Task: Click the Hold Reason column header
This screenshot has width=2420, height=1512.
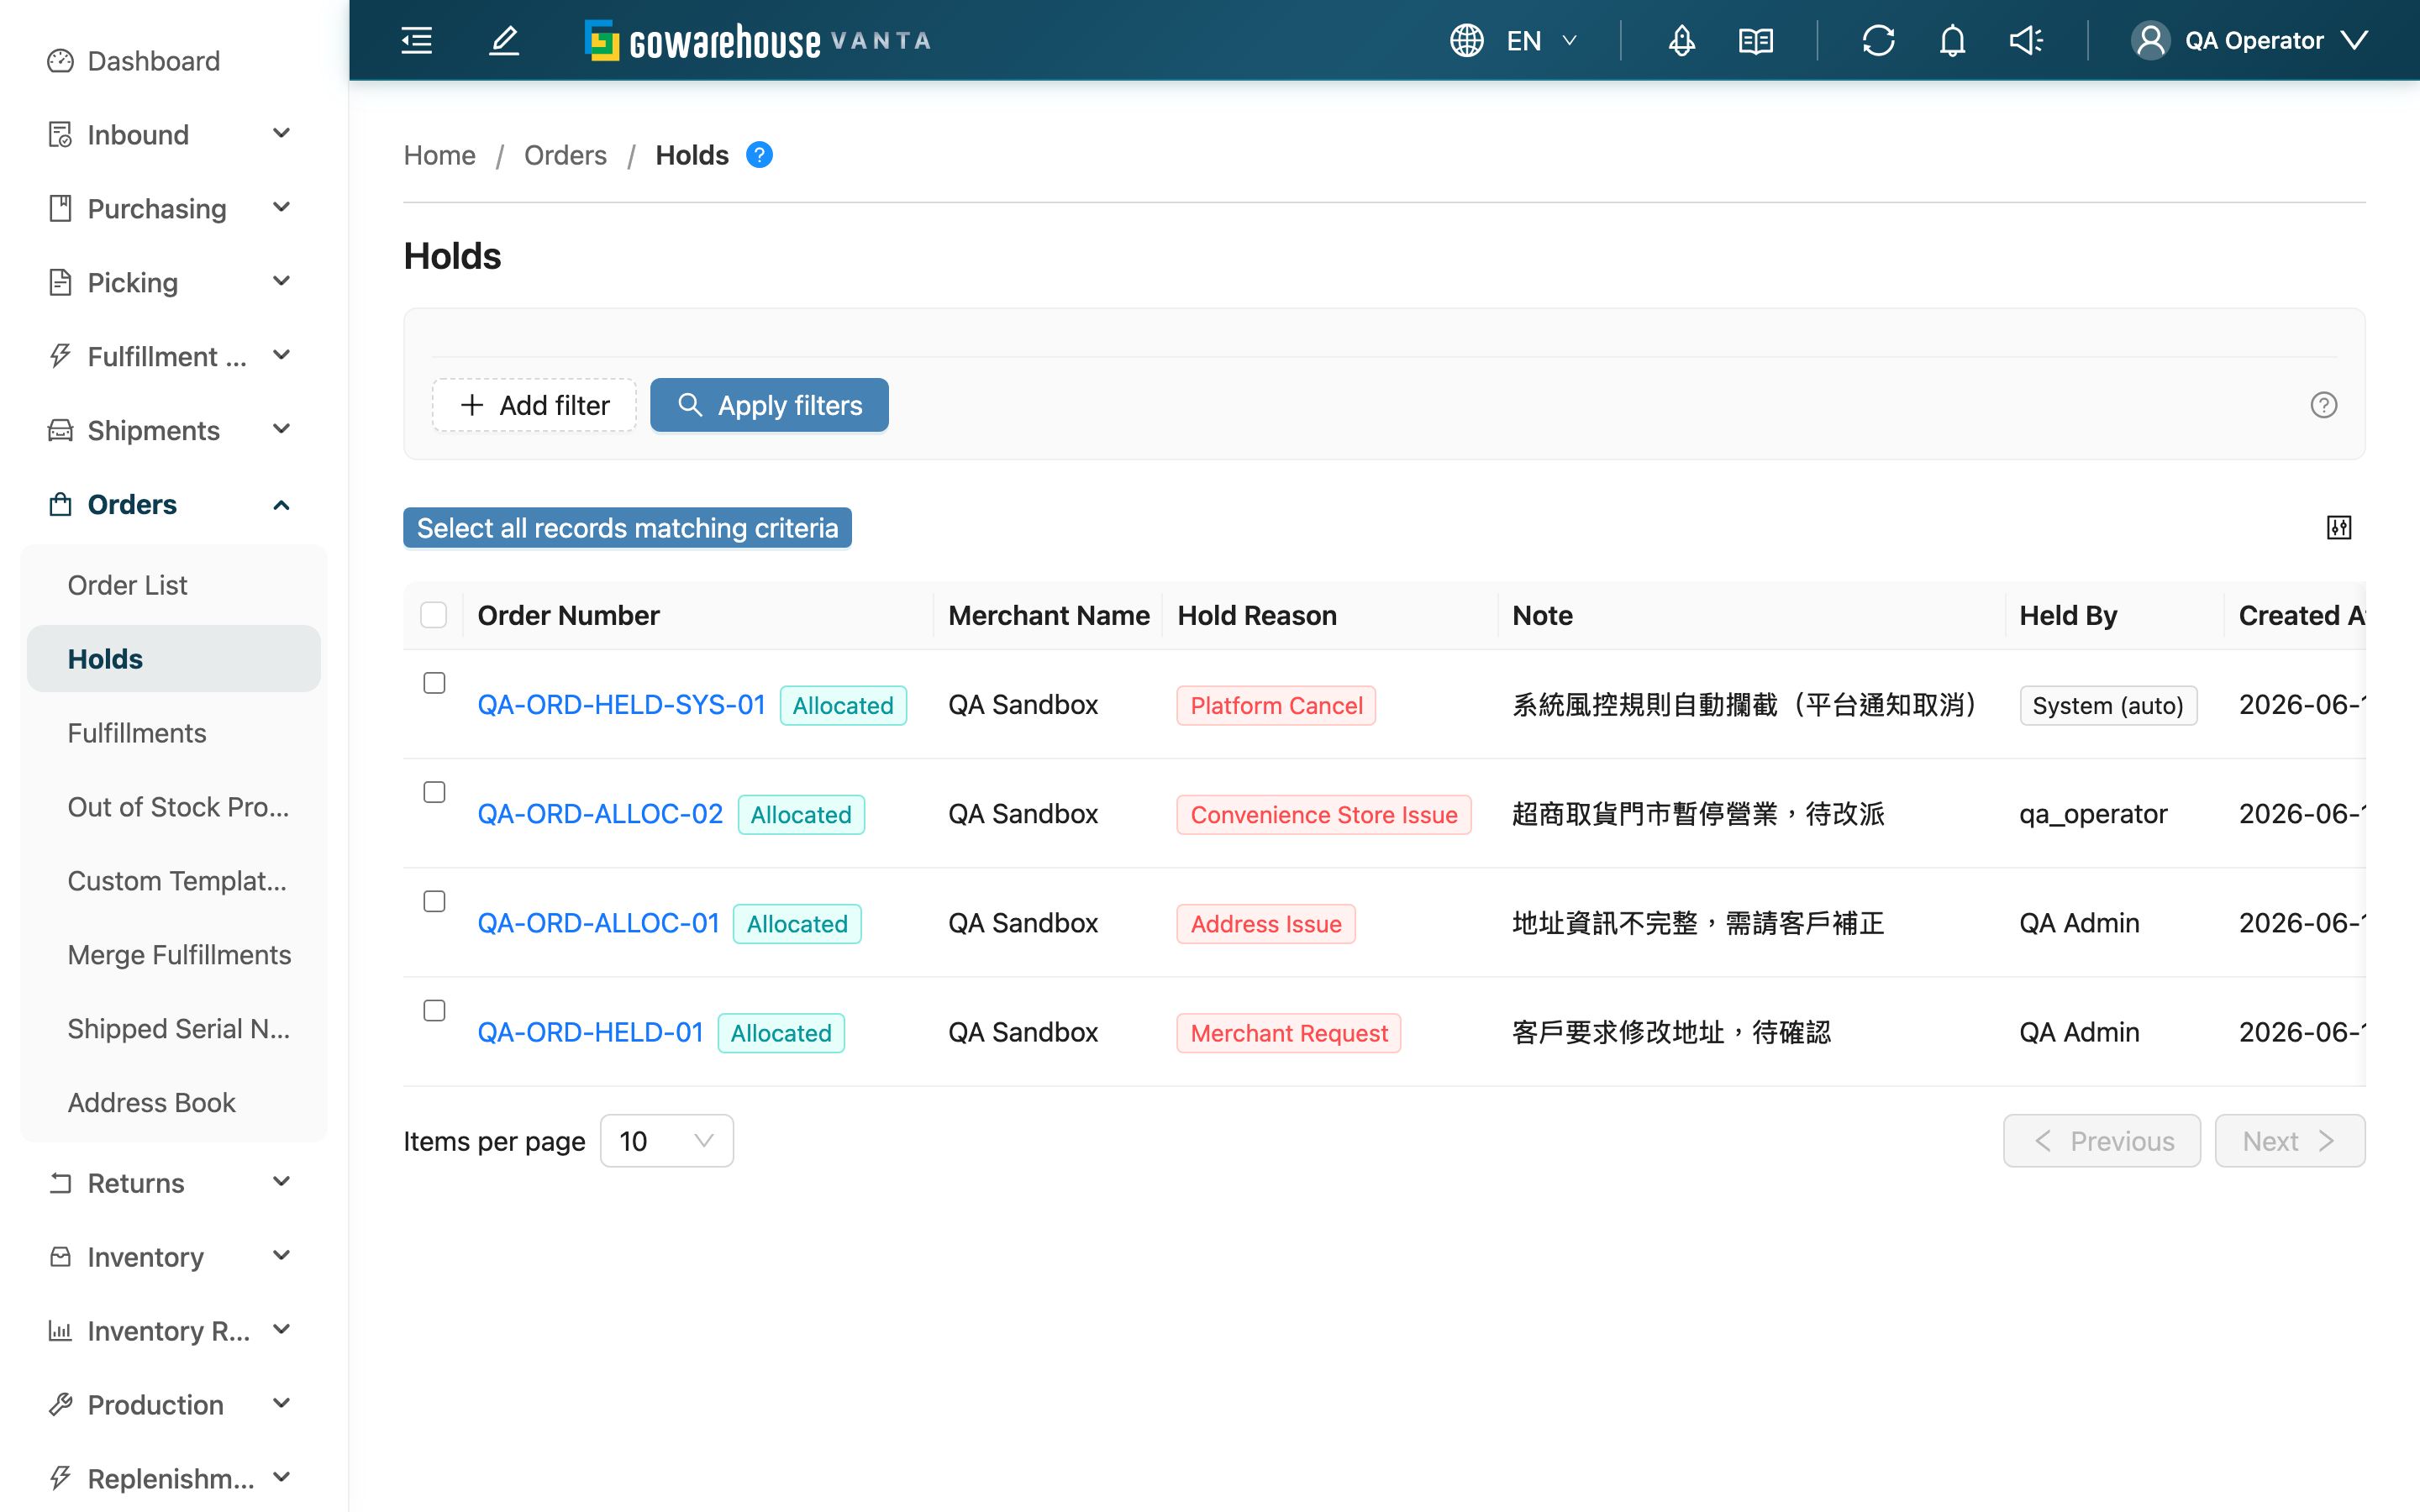Action: tap(1257, 615)
